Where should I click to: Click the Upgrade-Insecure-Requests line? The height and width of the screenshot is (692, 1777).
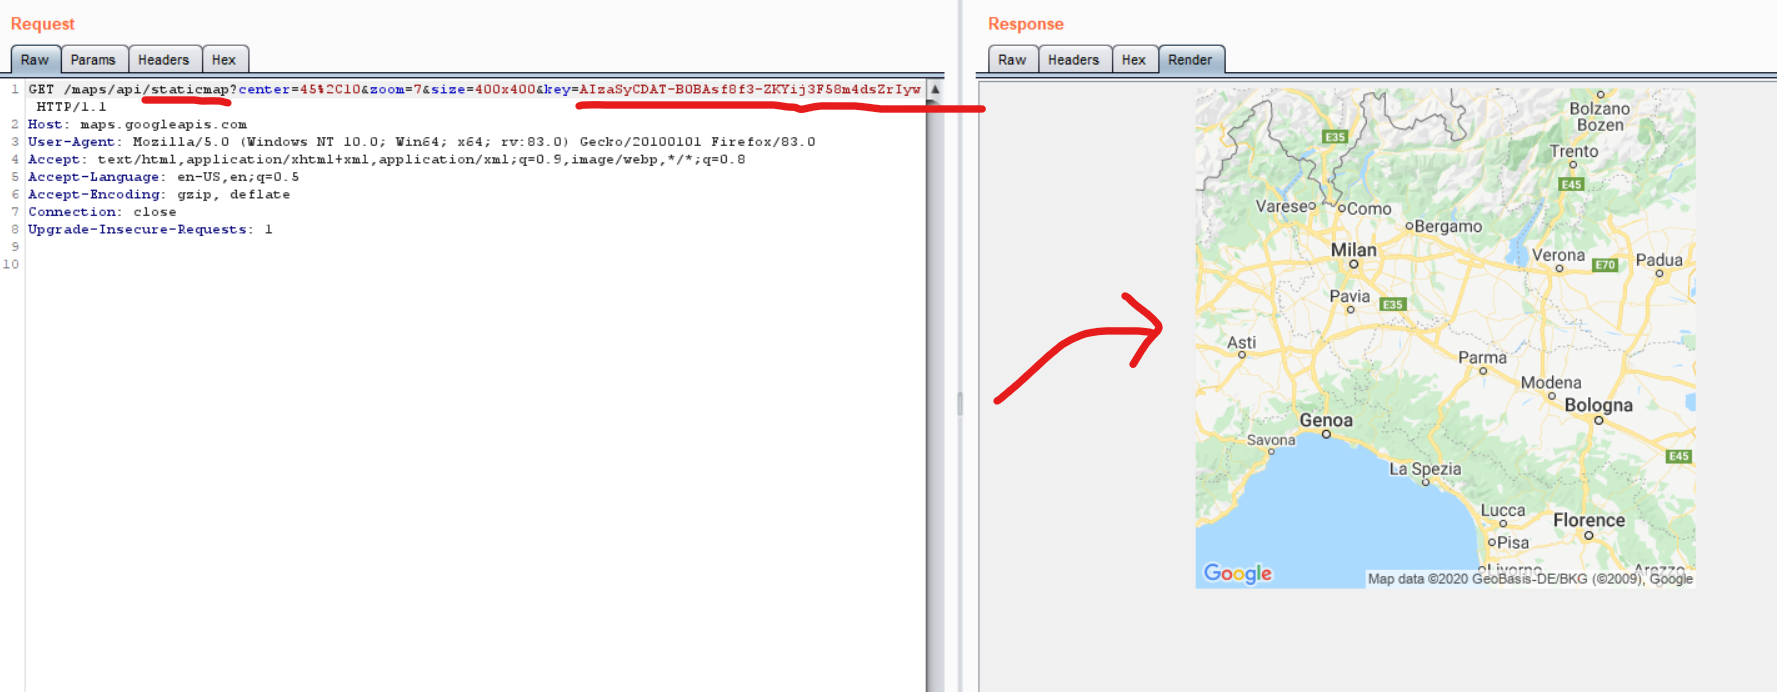pos(150,230)
